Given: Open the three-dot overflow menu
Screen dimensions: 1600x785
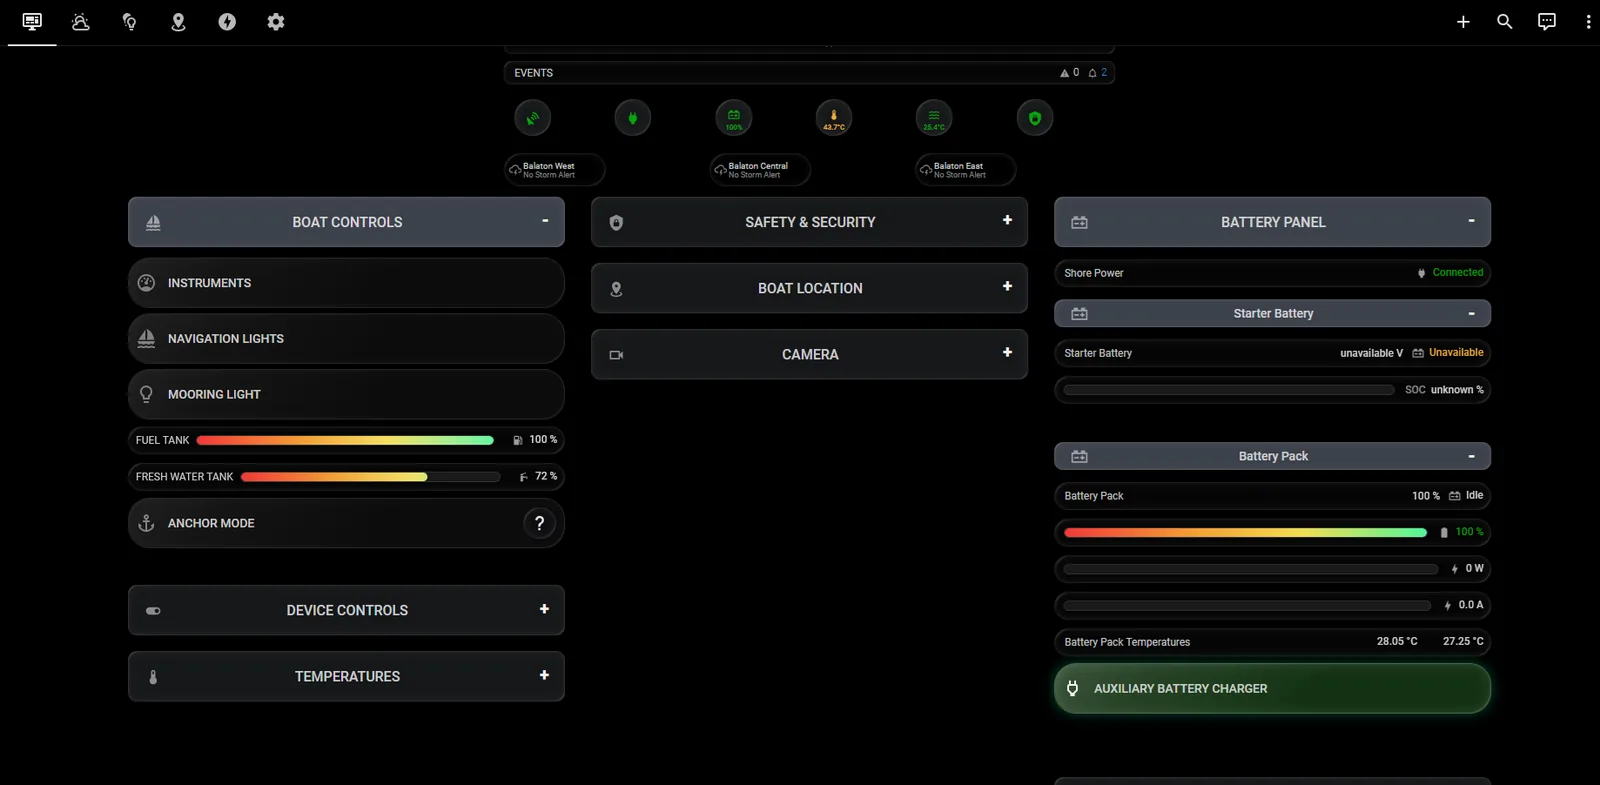Looking at the screenshot, I should (x=1588, y=22).
